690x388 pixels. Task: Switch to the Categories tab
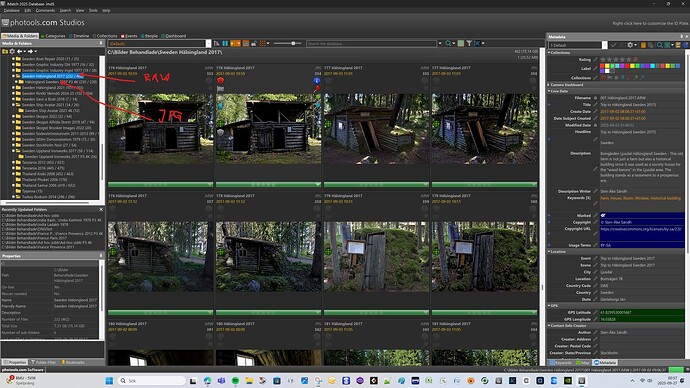click(x=53, y=36)
